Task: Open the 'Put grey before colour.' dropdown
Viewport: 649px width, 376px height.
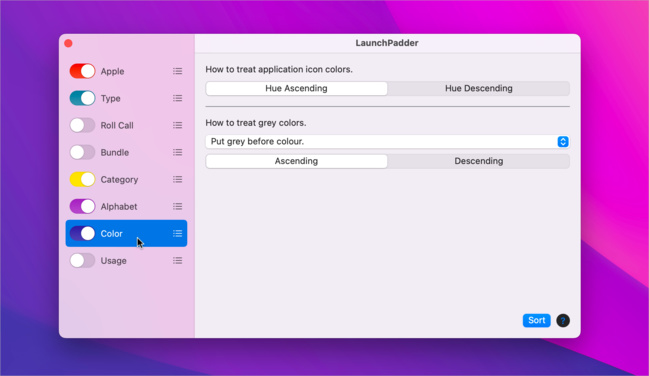Action: click(x=387, y=142)
